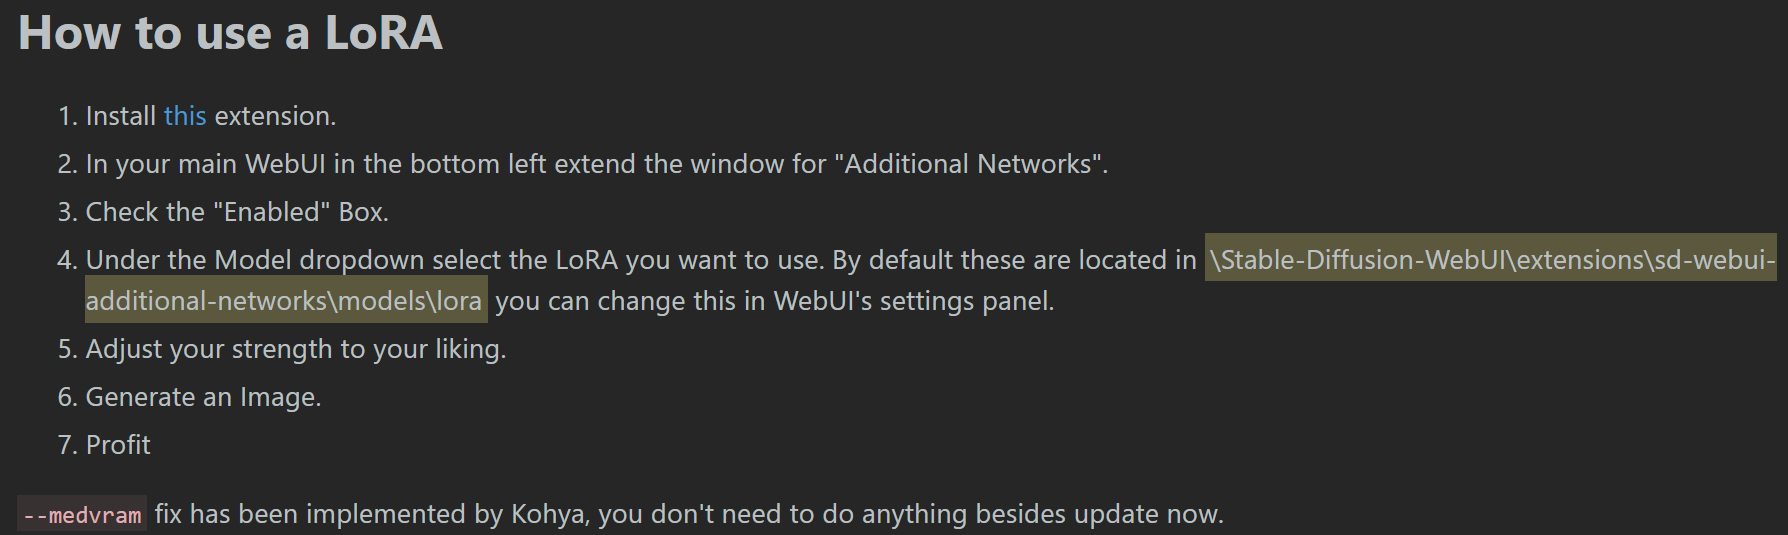Click "Adjust your strength to your liking" step
The width and height of the screenshot is (1788, 535).
click(x=296, y=349)
